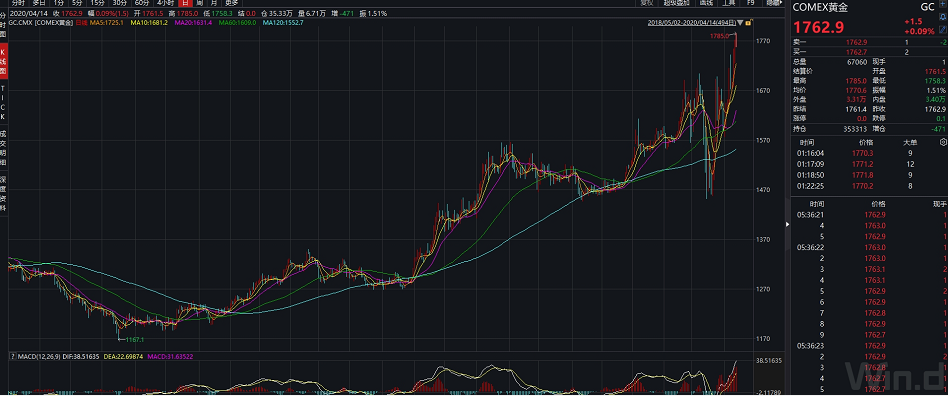
Task: Click the F9 button
Action: point(751,3)
